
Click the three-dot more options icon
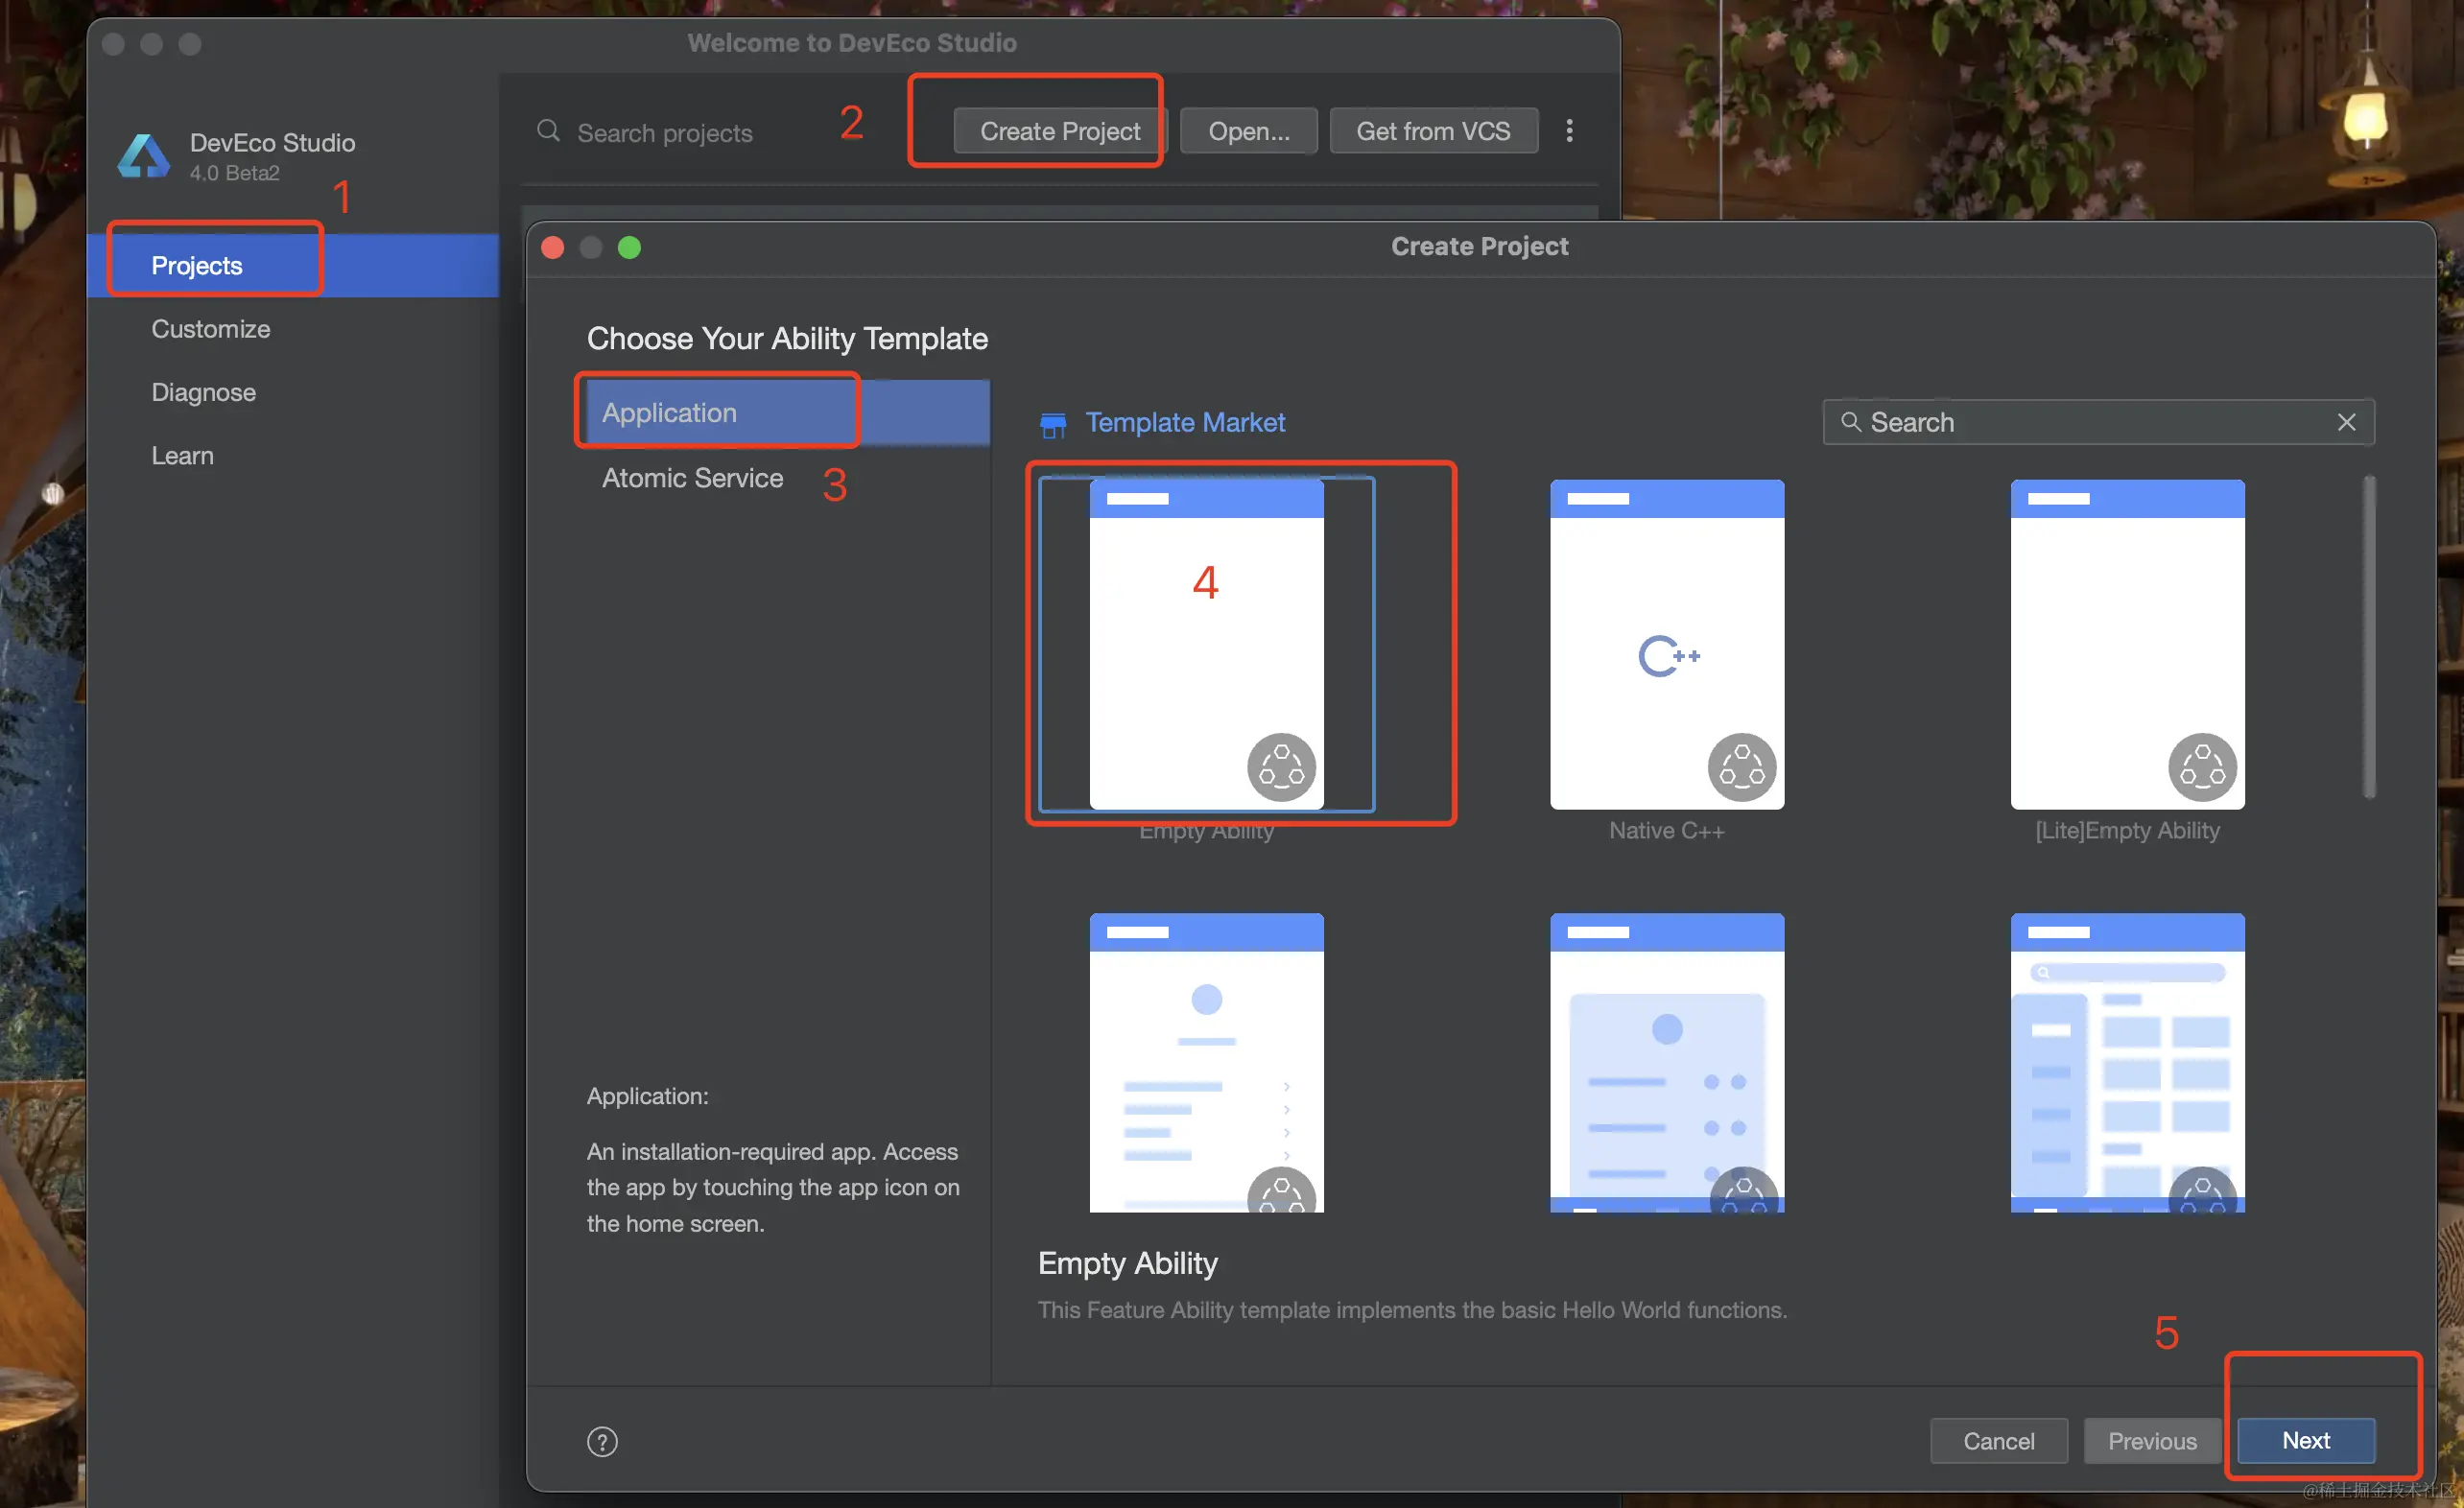click(x=1569, y=131)
